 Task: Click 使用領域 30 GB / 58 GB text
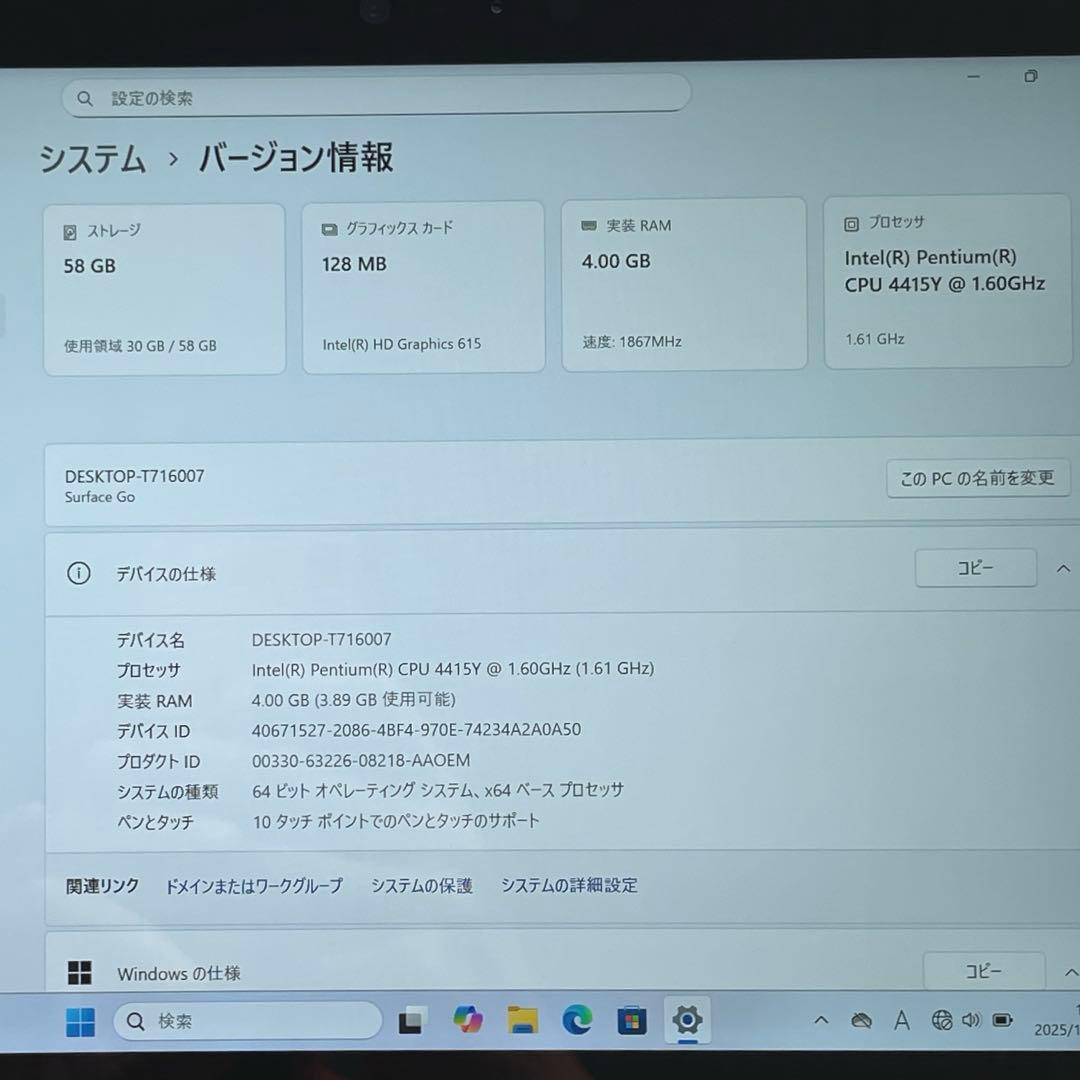(141, 346)
